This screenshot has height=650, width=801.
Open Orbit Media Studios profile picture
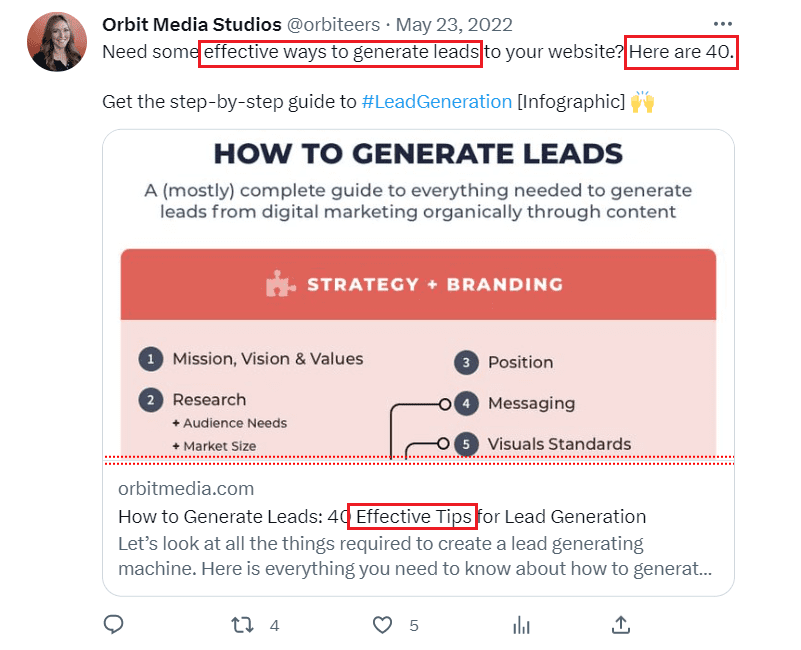click(x=58, y=42)
